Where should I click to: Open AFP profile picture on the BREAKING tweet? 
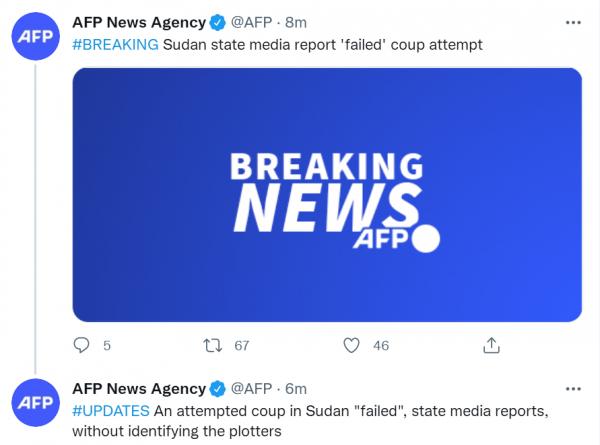point(36,37)
